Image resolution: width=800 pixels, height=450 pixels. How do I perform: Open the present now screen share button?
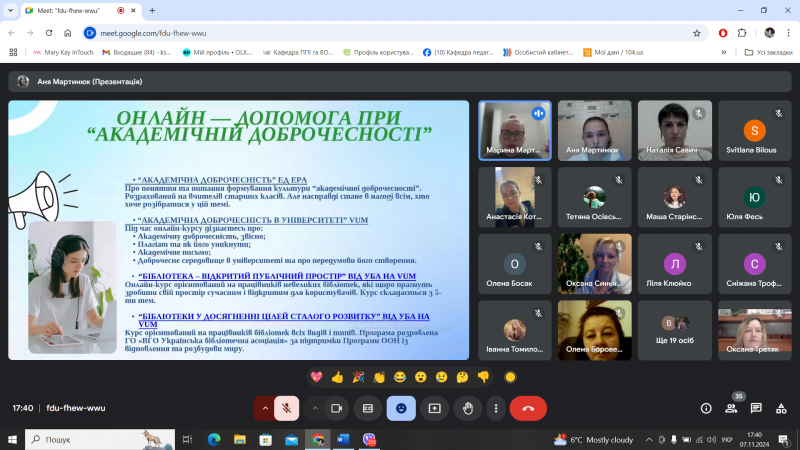coord(435,408)
